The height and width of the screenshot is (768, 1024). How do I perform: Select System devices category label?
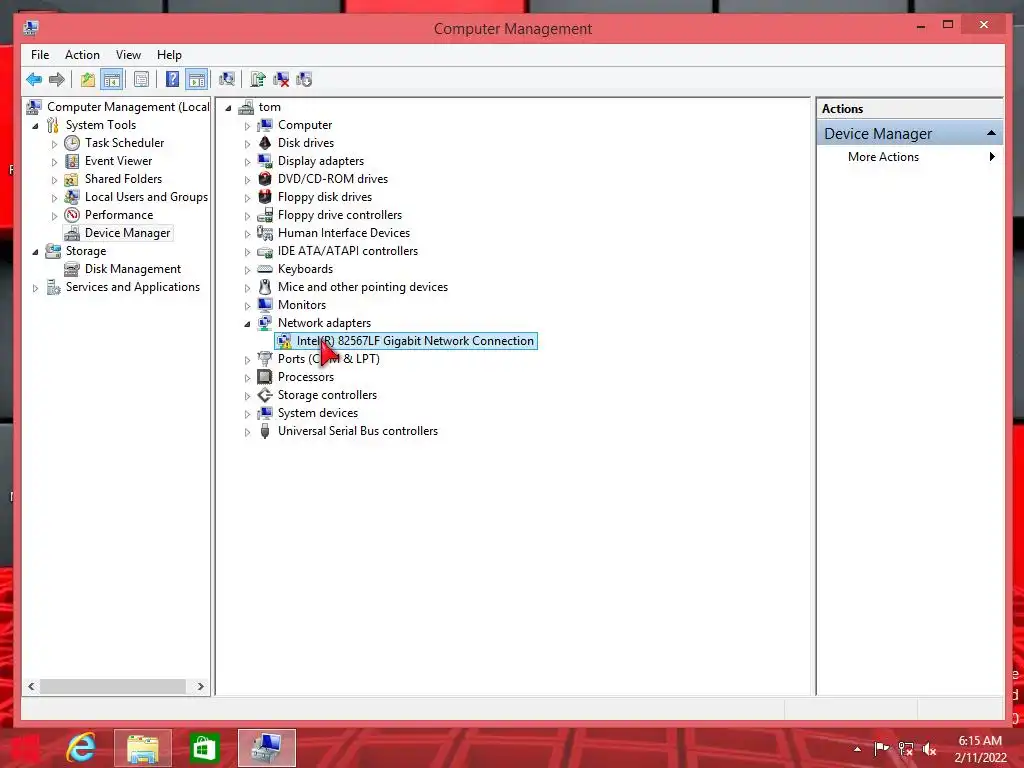[x=317, y=413]
